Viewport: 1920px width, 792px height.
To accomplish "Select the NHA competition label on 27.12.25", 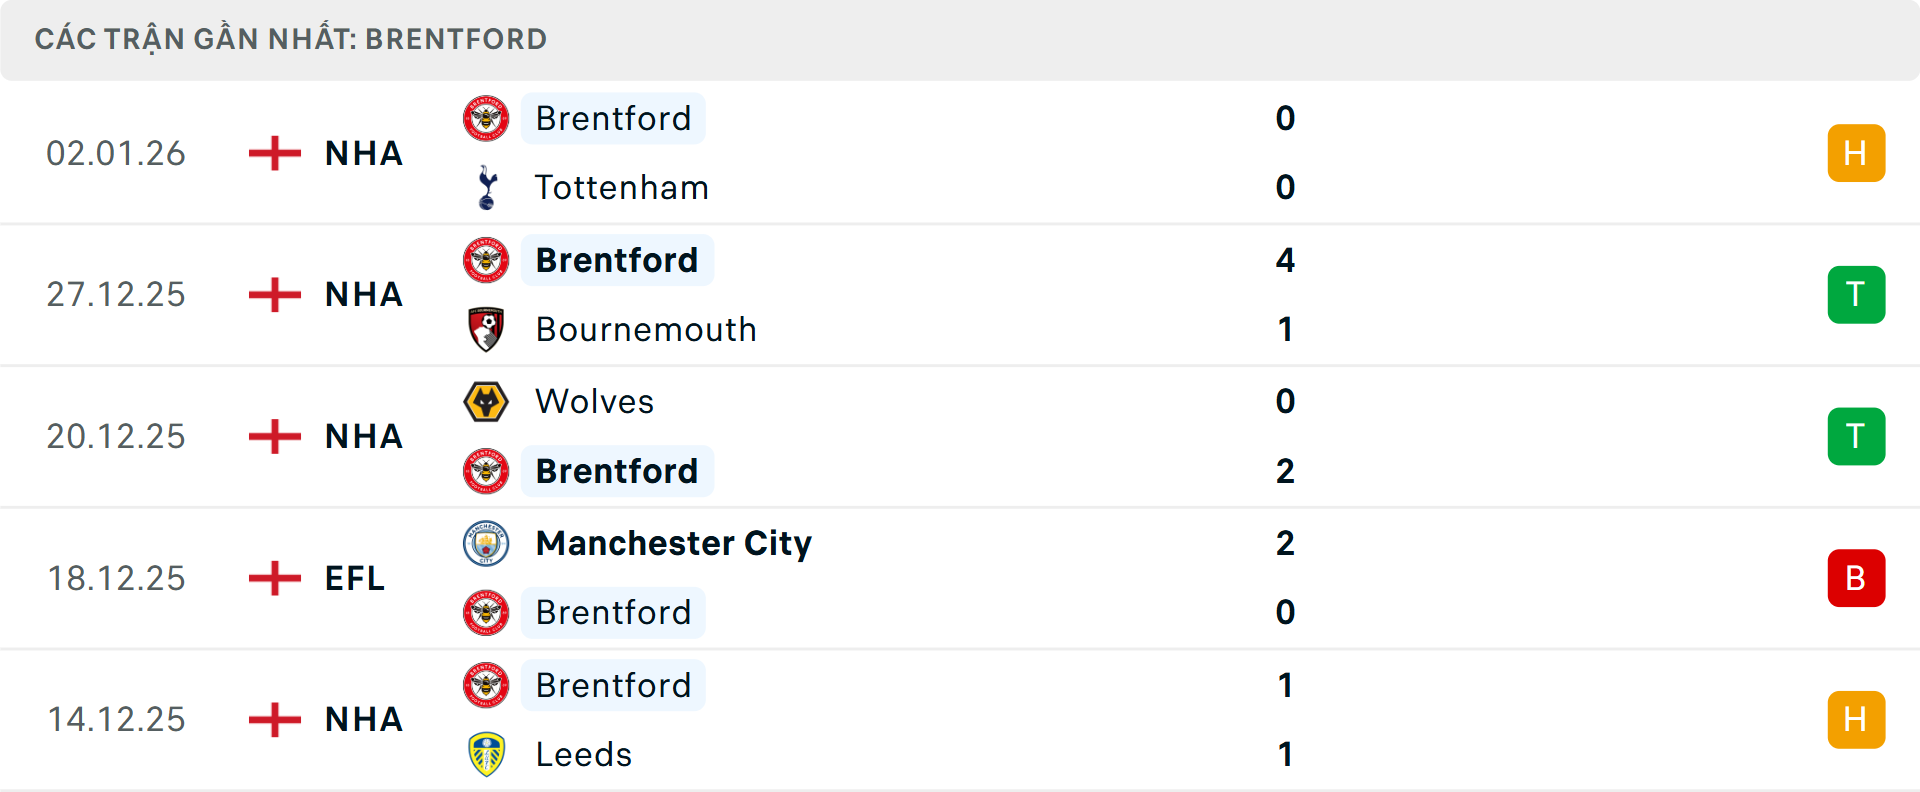I will click(362, 294).
